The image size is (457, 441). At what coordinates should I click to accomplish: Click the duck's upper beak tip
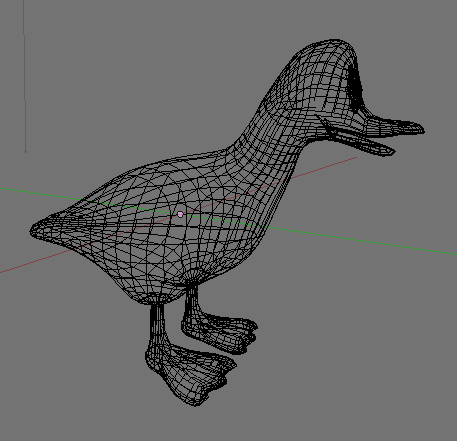click(x=418, y=129)
